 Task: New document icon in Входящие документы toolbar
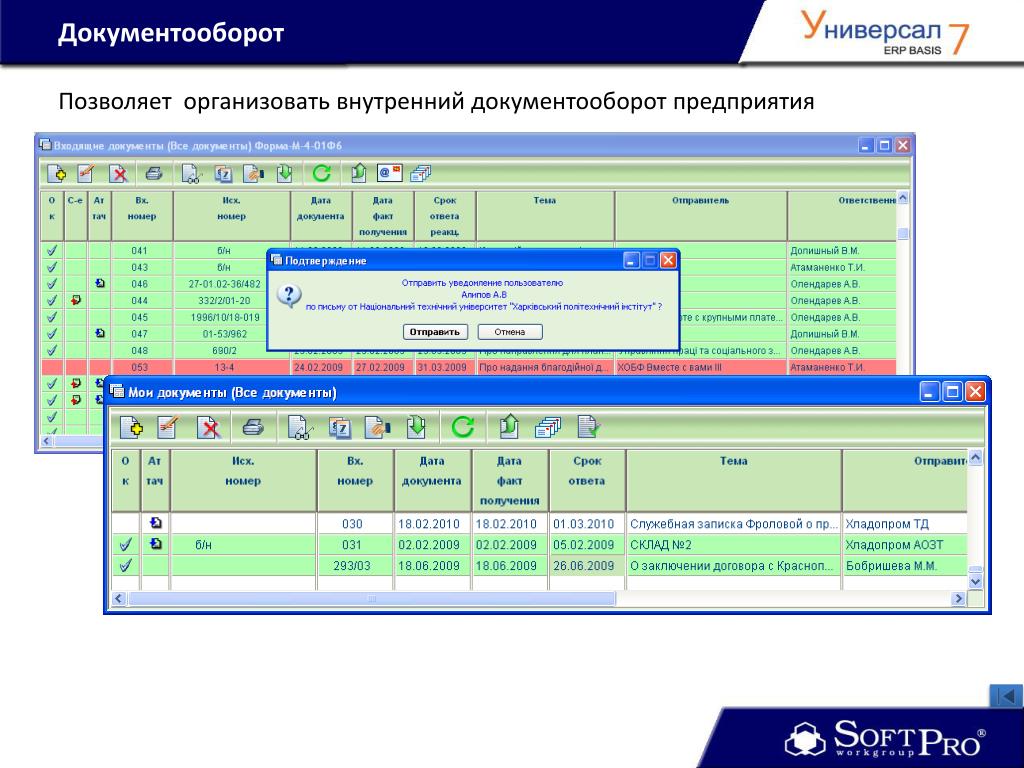(x=57, y=173)
